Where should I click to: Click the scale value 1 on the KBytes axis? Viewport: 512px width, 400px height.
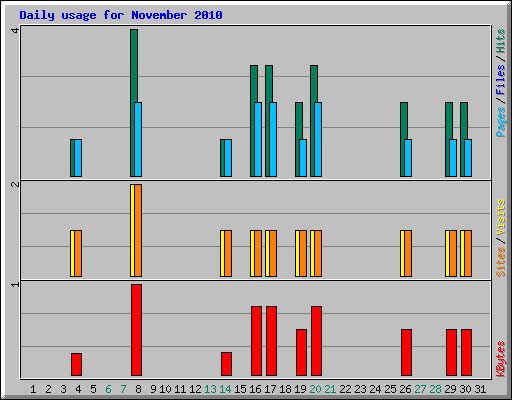point(15,284)
